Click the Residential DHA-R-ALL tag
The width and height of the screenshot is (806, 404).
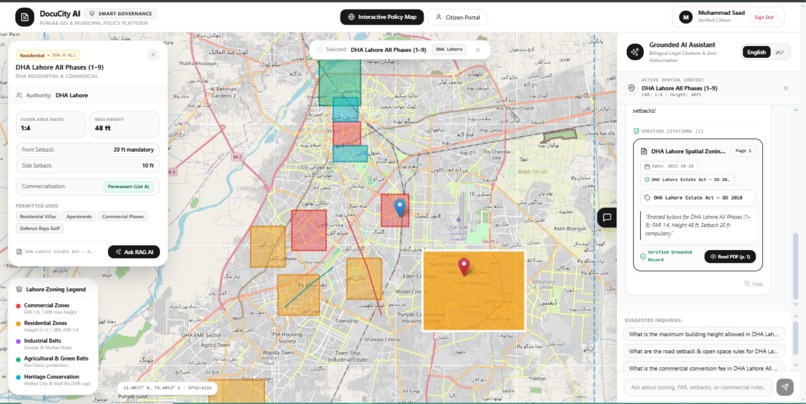click(x=48, y=55)
